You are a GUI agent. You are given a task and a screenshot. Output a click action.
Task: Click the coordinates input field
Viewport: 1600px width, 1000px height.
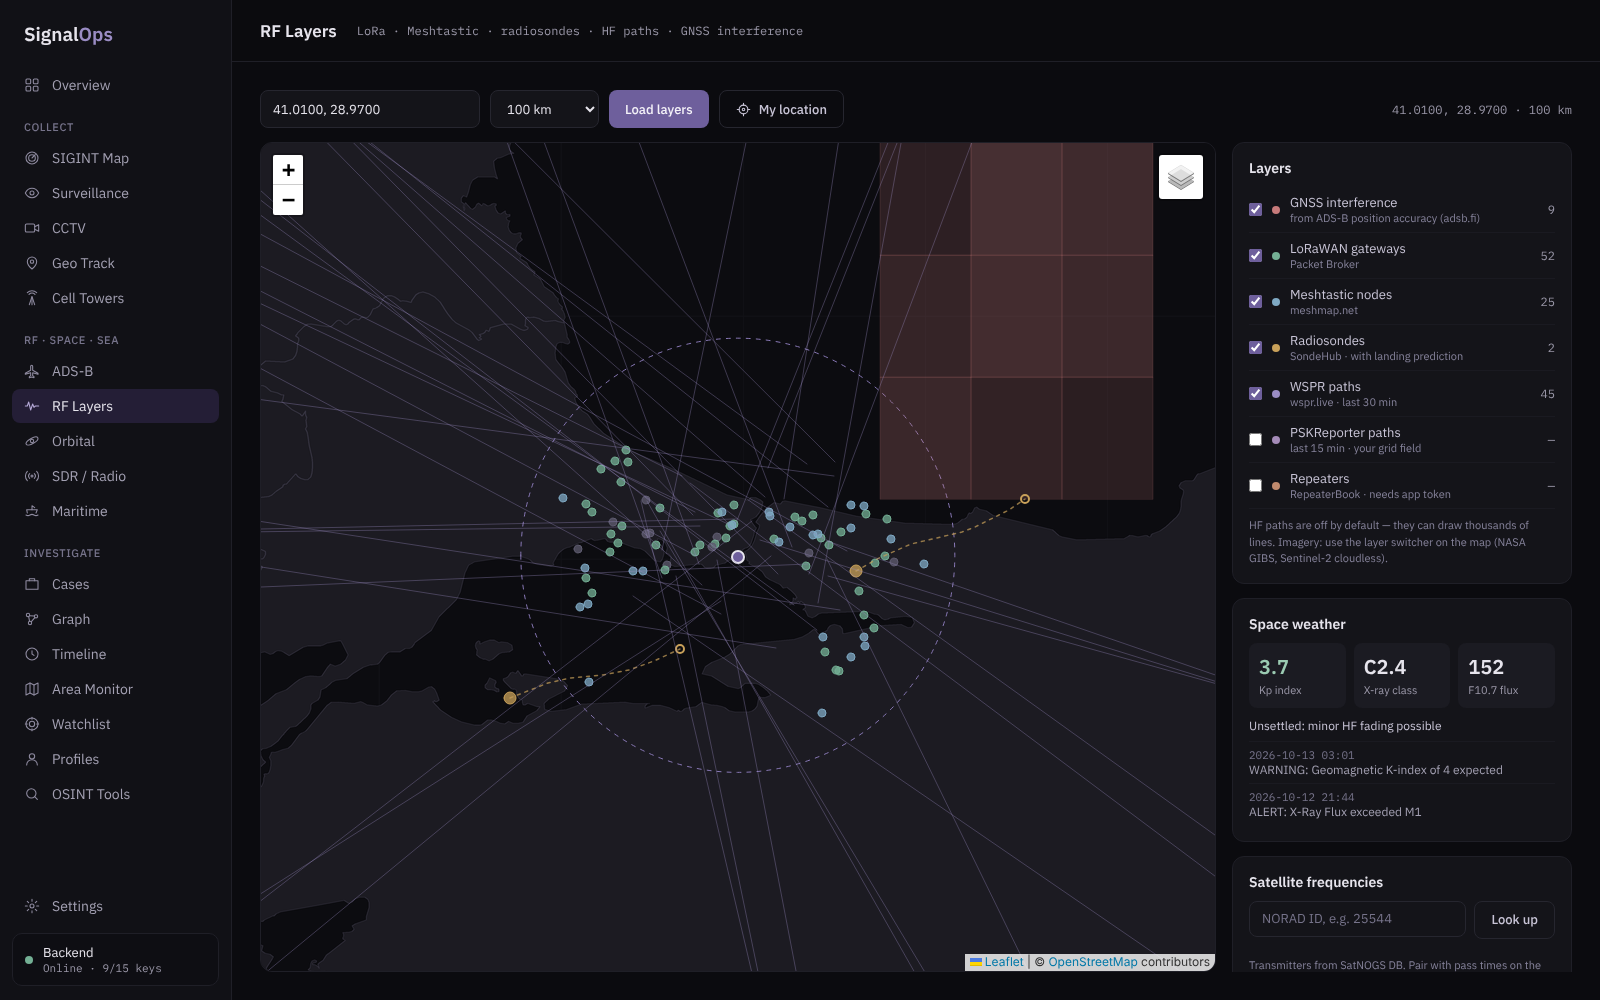pos(370,109)
